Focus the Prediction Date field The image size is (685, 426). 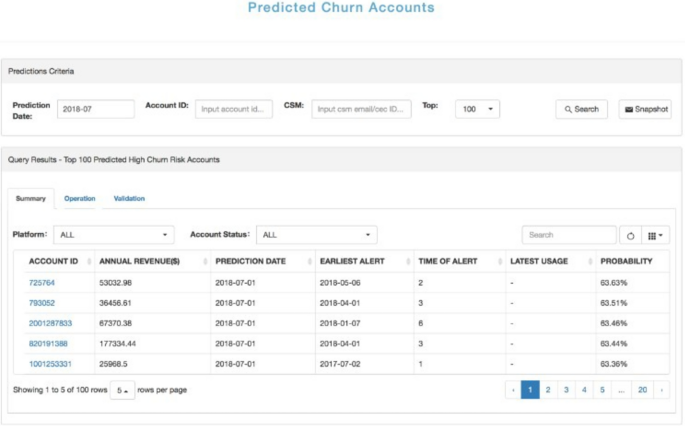pos(95,109)
